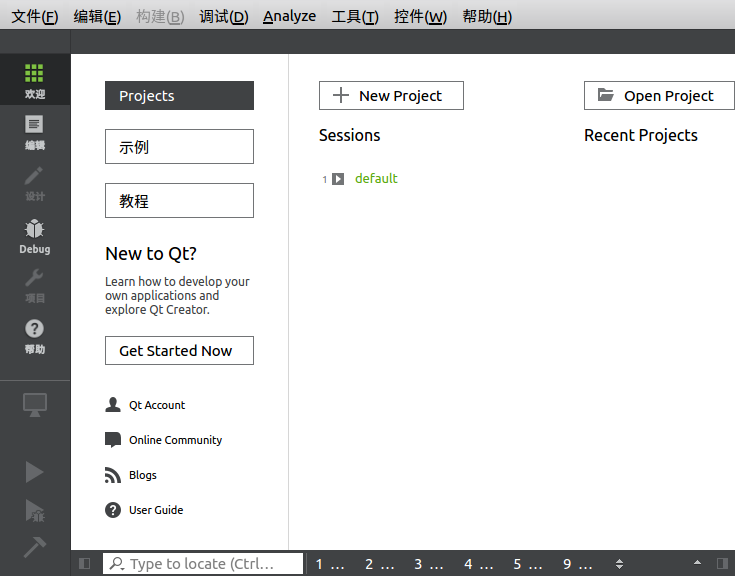
Task: Open the Analyze menu
Action: coord(289,16)
